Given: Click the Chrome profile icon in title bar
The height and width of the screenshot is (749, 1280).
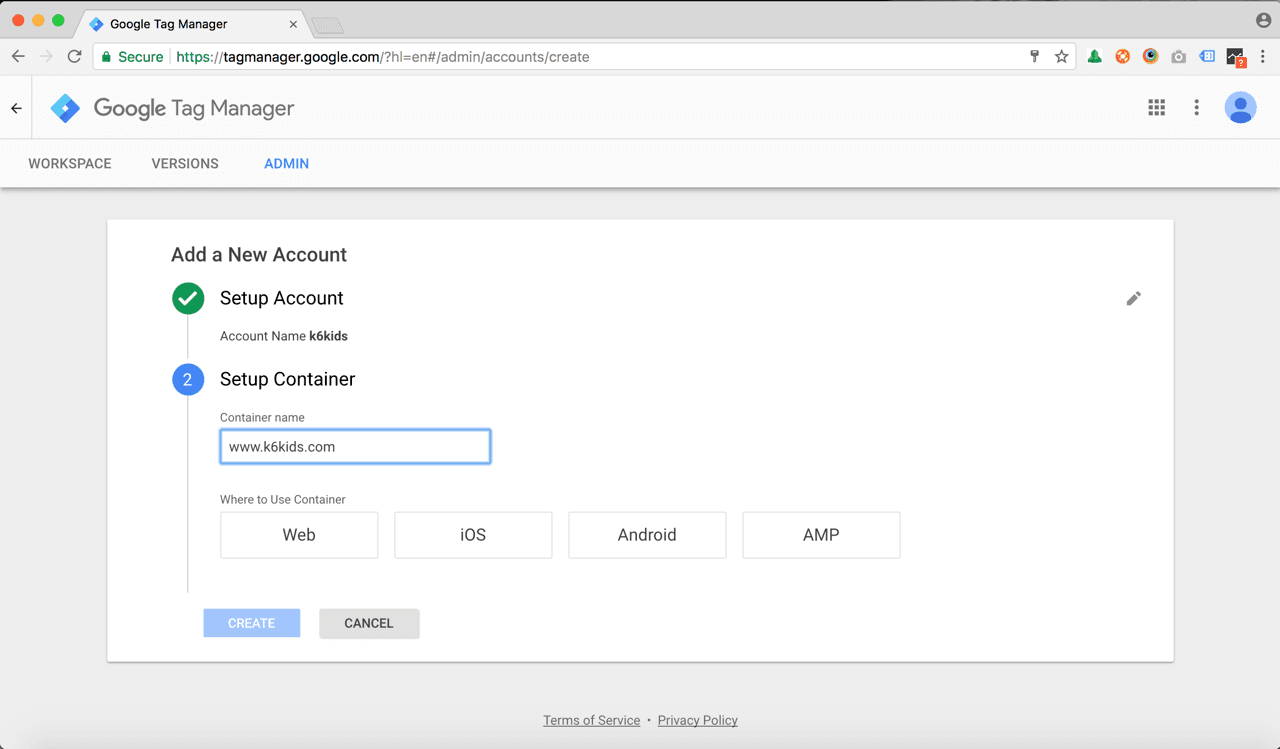Looking at the screenshot, I should [1264, 20].
